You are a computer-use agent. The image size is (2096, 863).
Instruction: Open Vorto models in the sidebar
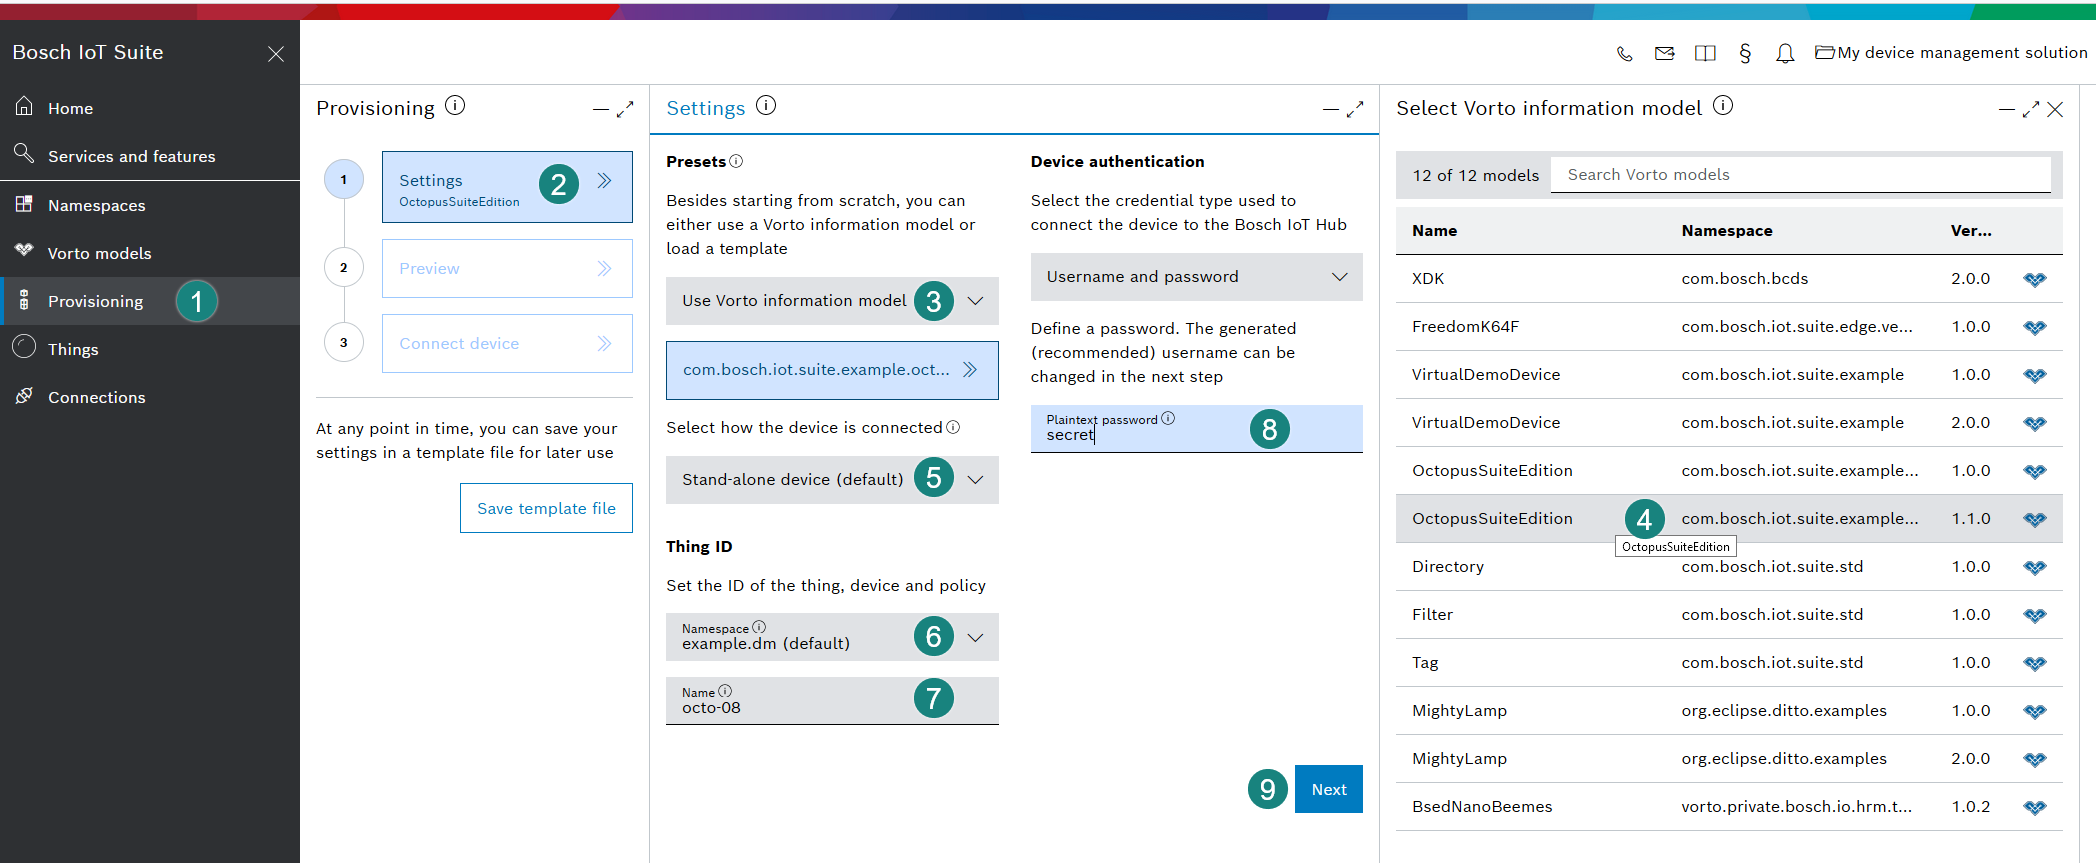[150, 253]
